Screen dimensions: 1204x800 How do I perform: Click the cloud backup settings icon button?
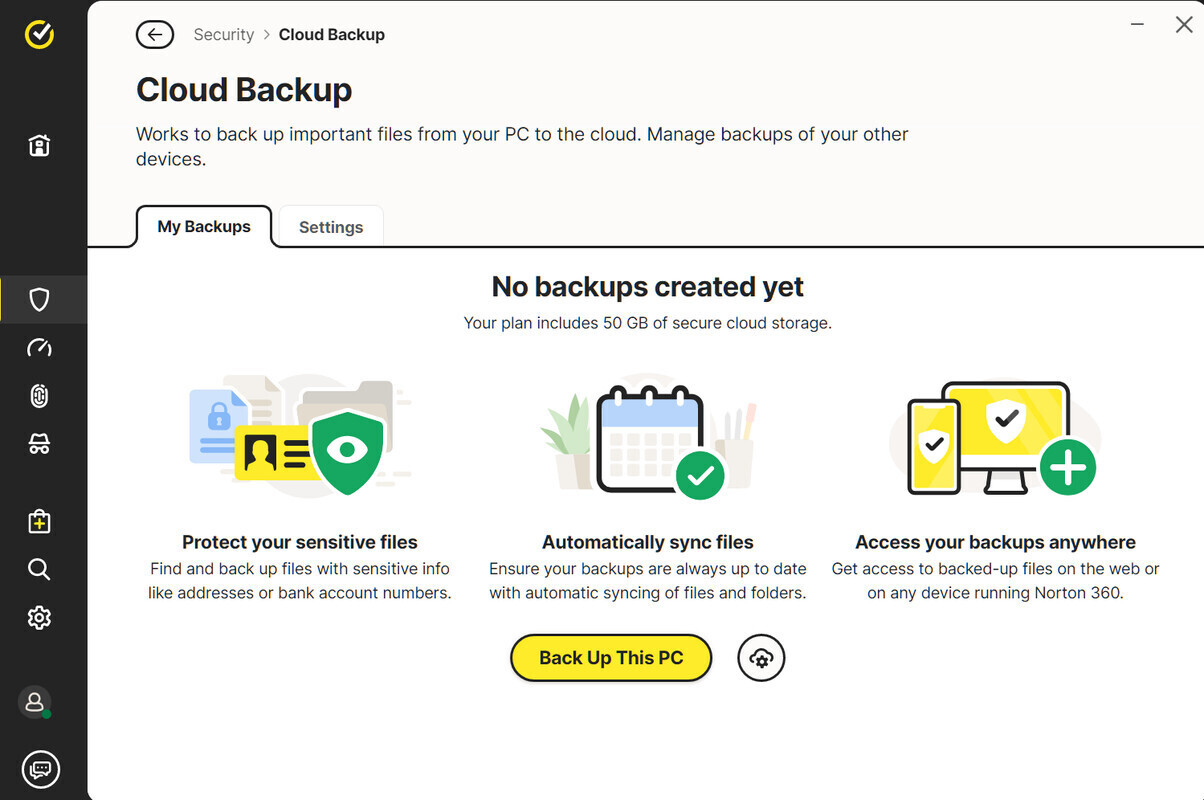[x=761, y=658]
